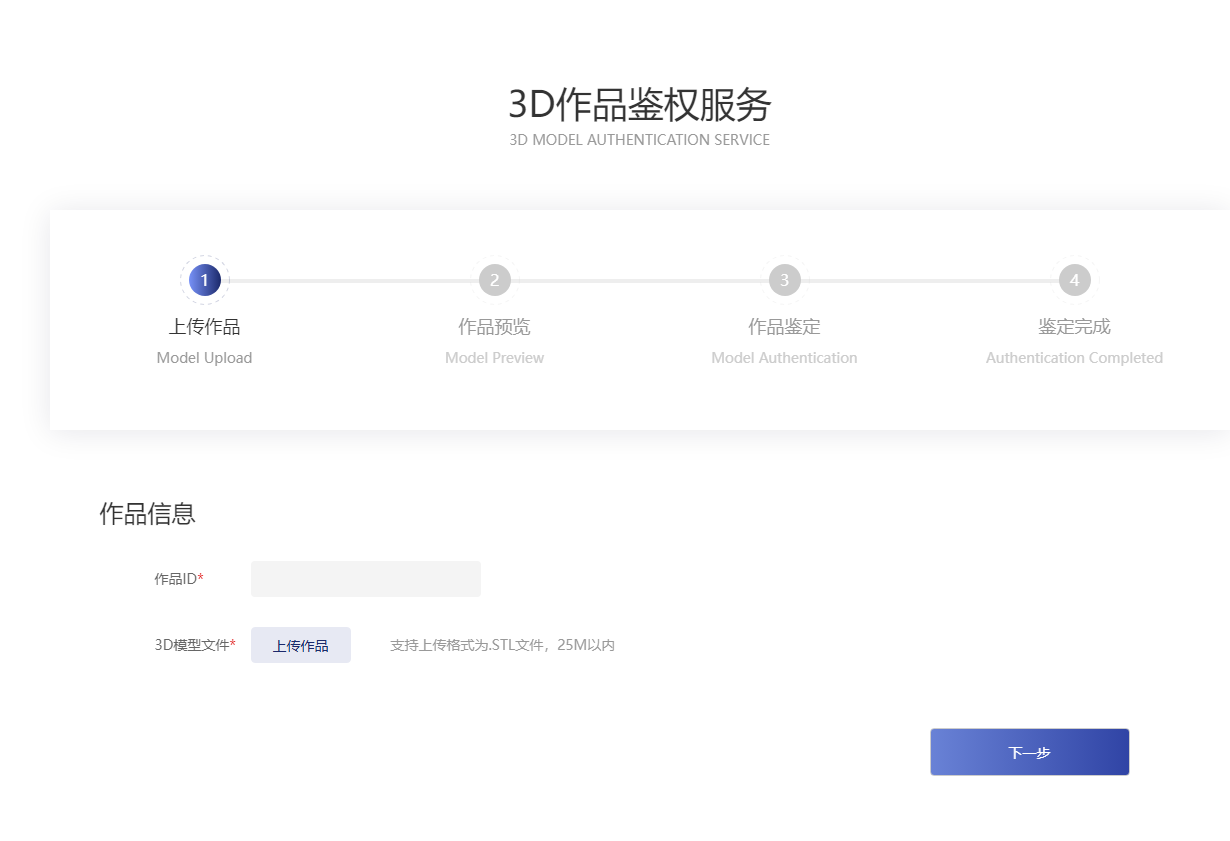The width and height of the screenshot is (1230, 841).
Task: Focus the 作品ID input field
Action: pos(366,579)
